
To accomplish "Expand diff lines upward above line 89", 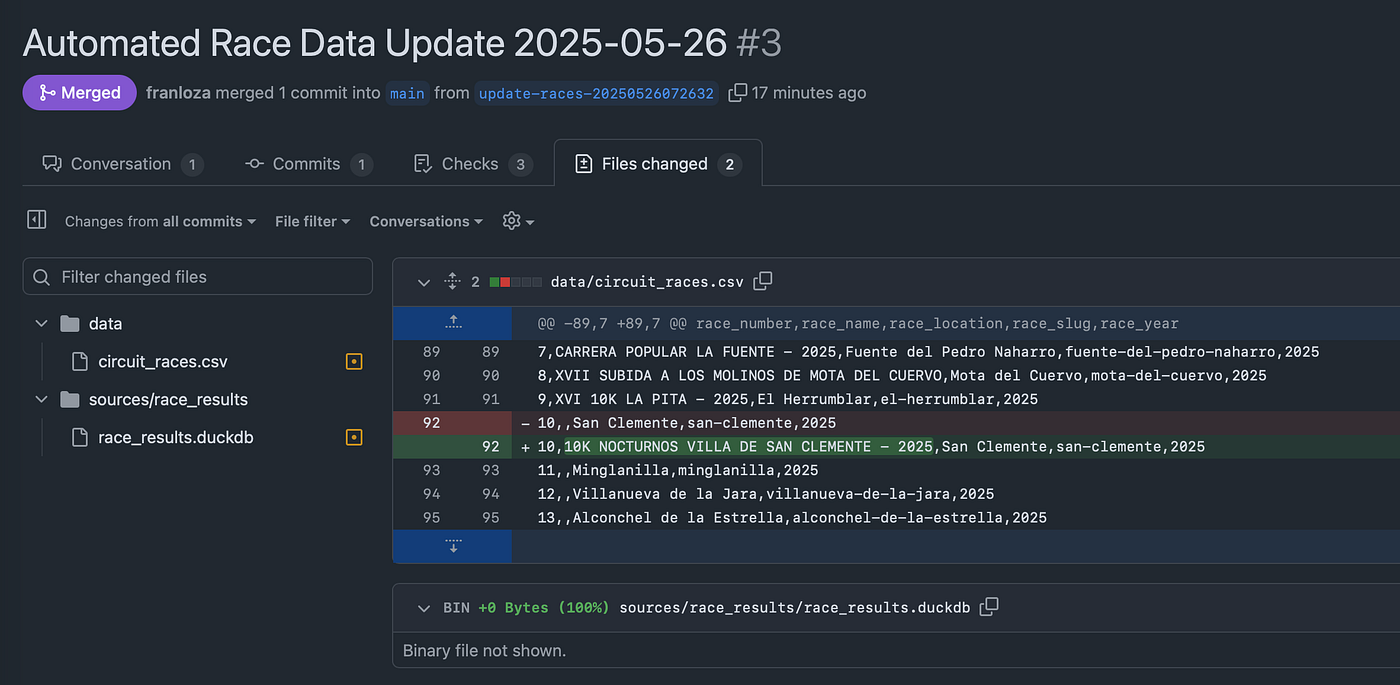I will point(453,323).
